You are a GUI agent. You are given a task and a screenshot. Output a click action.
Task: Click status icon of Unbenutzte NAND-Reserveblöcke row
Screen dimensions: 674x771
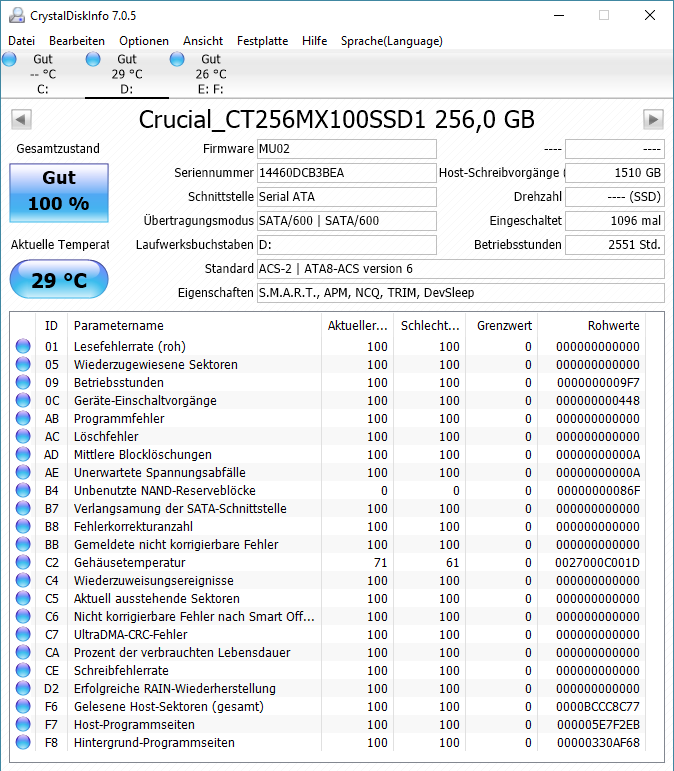point(23,490)
